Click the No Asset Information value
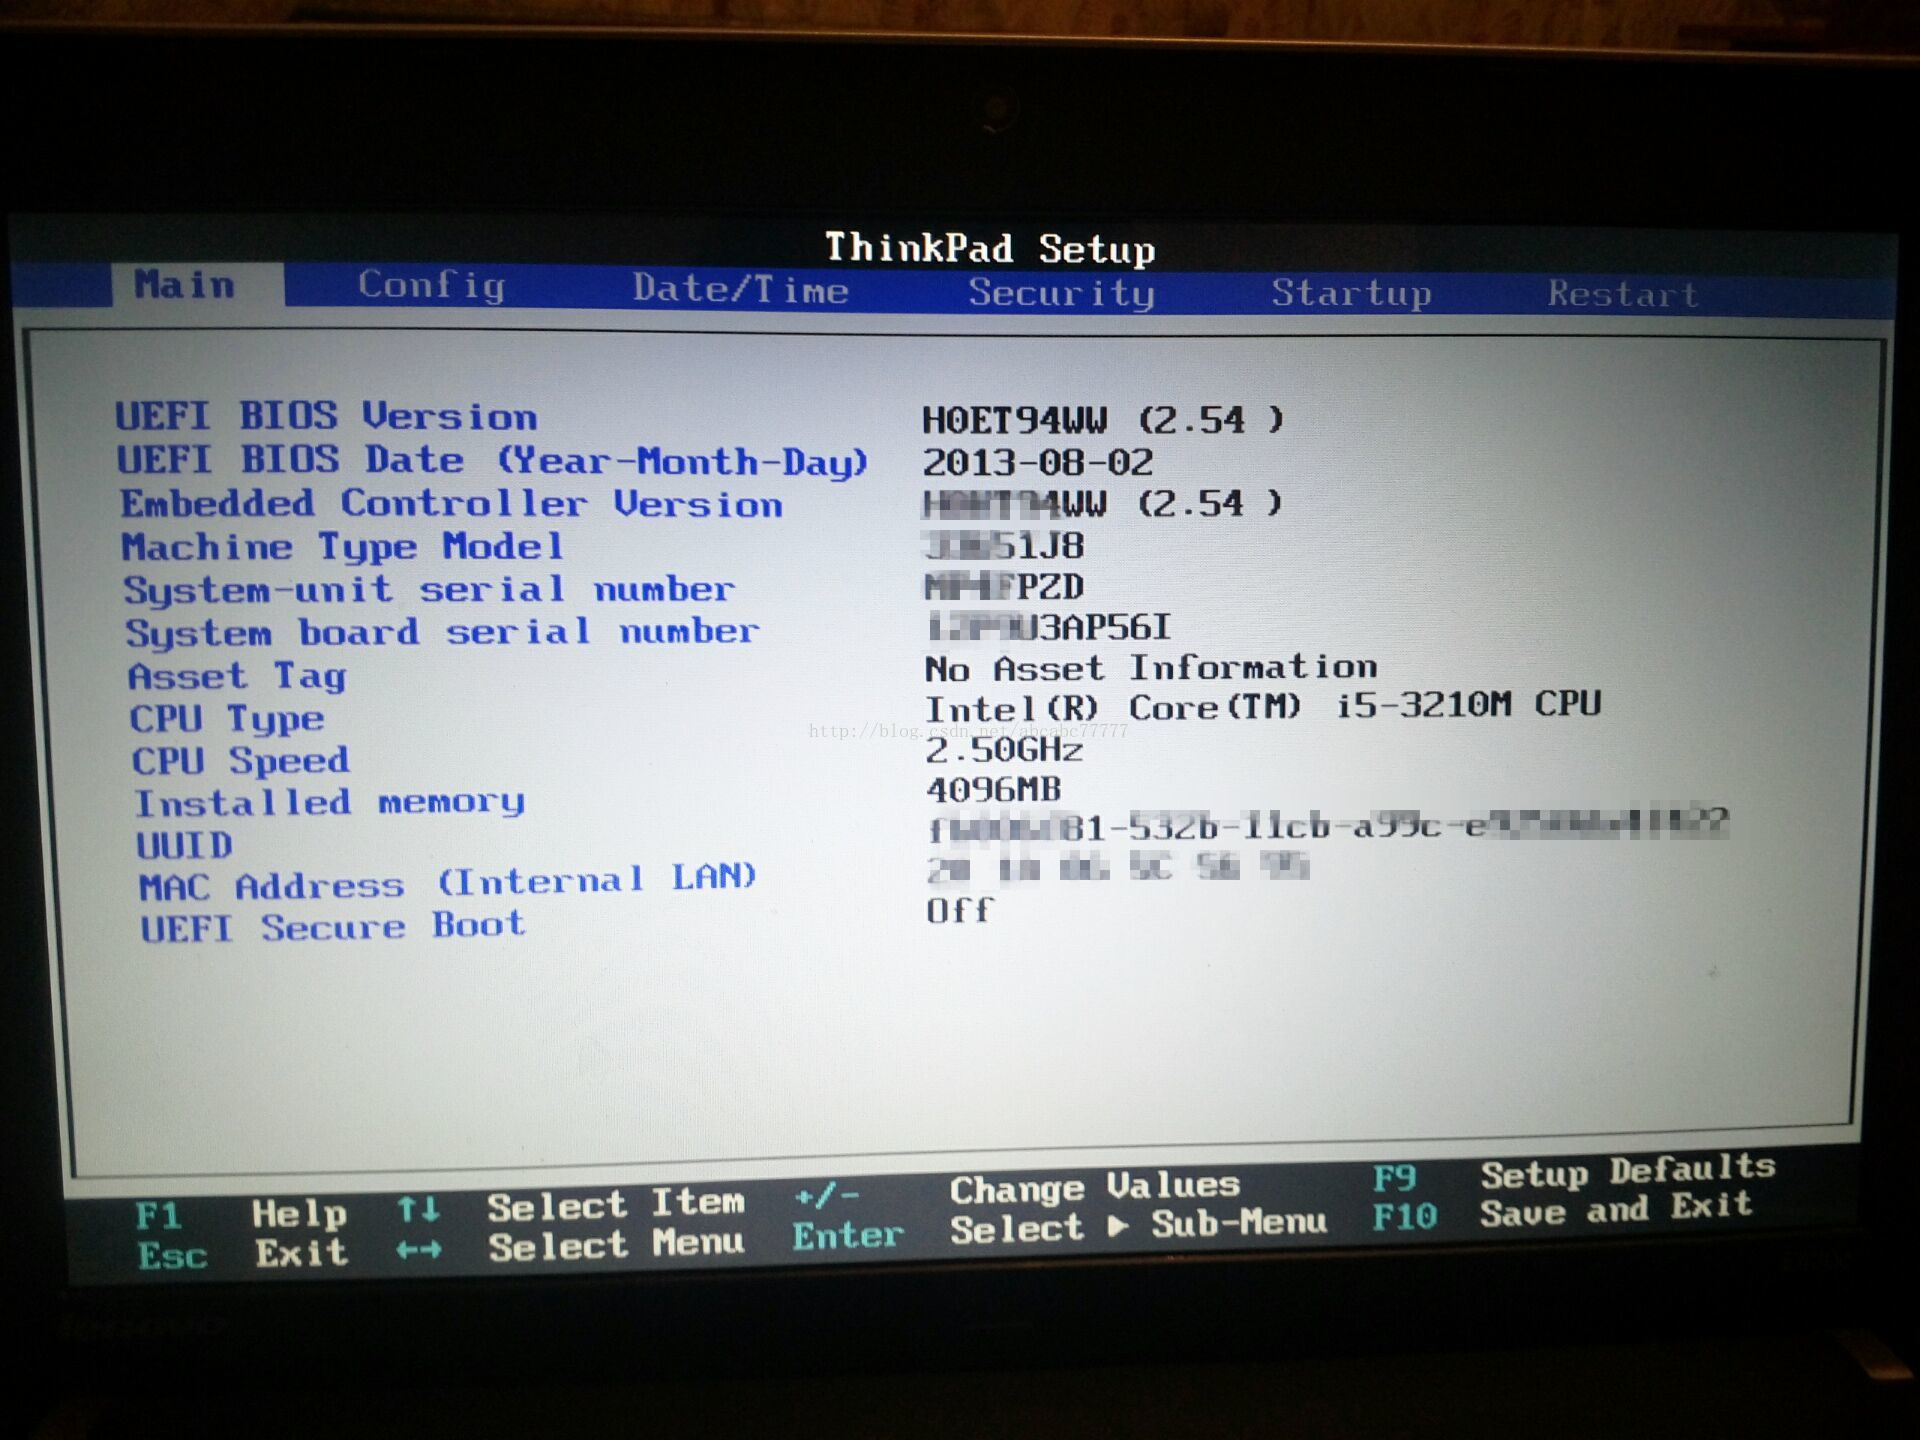 coord(1151,668)
